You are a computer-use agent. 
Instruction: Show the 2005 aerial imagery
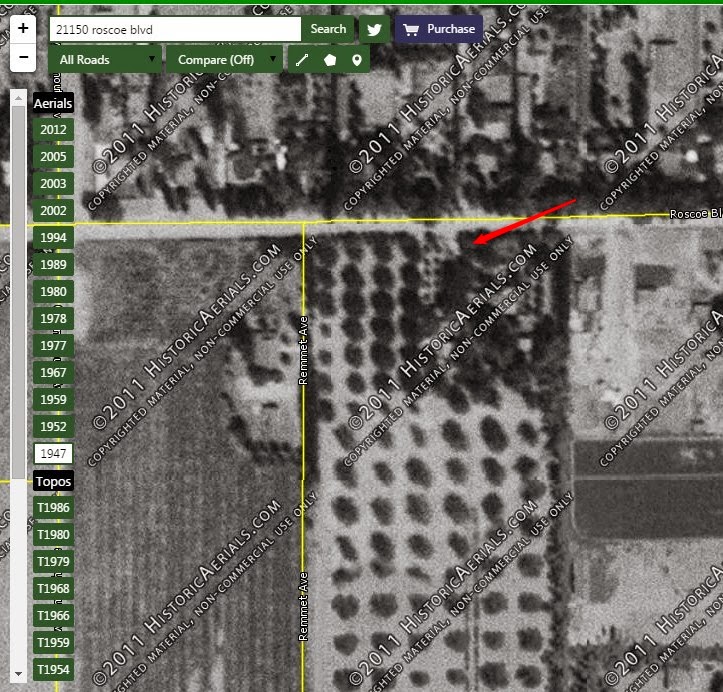coord(53,157)
